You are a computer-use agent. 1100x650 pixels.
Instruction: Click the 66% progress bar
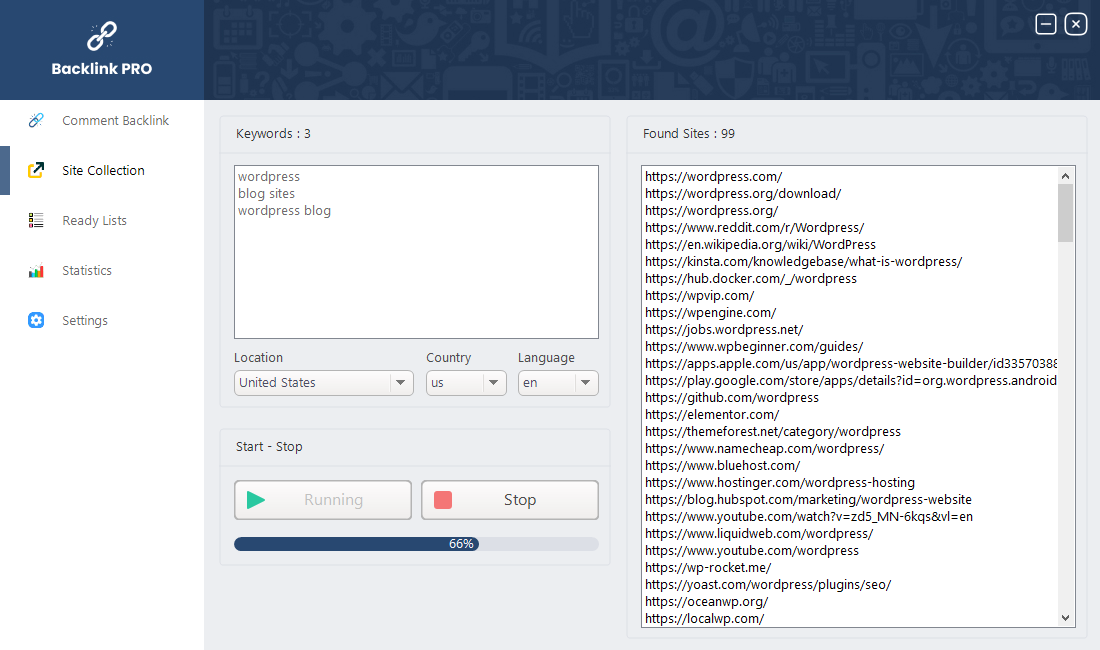point(416,544)
